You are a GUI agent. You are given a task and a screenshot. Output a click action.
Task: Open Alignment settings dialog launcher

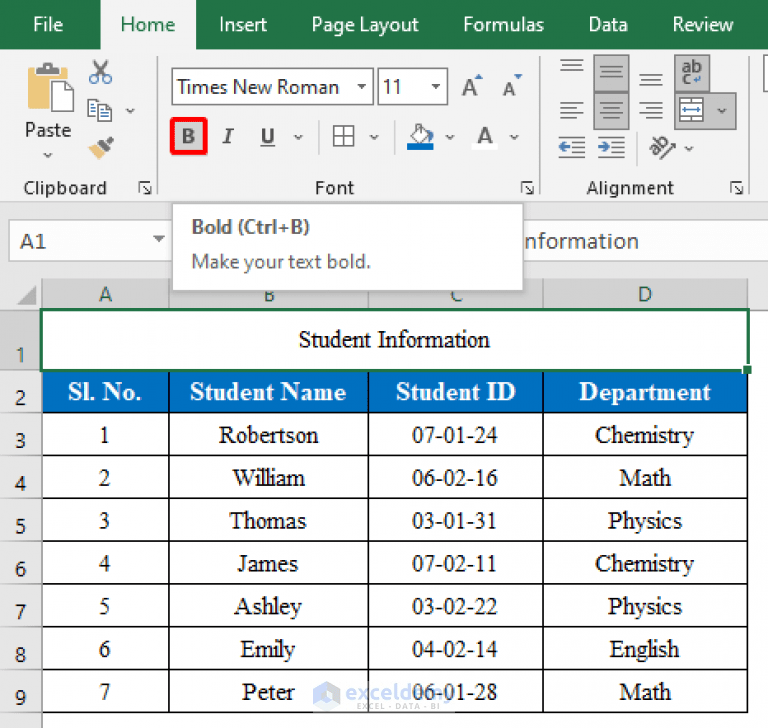(x=737, y=188)
